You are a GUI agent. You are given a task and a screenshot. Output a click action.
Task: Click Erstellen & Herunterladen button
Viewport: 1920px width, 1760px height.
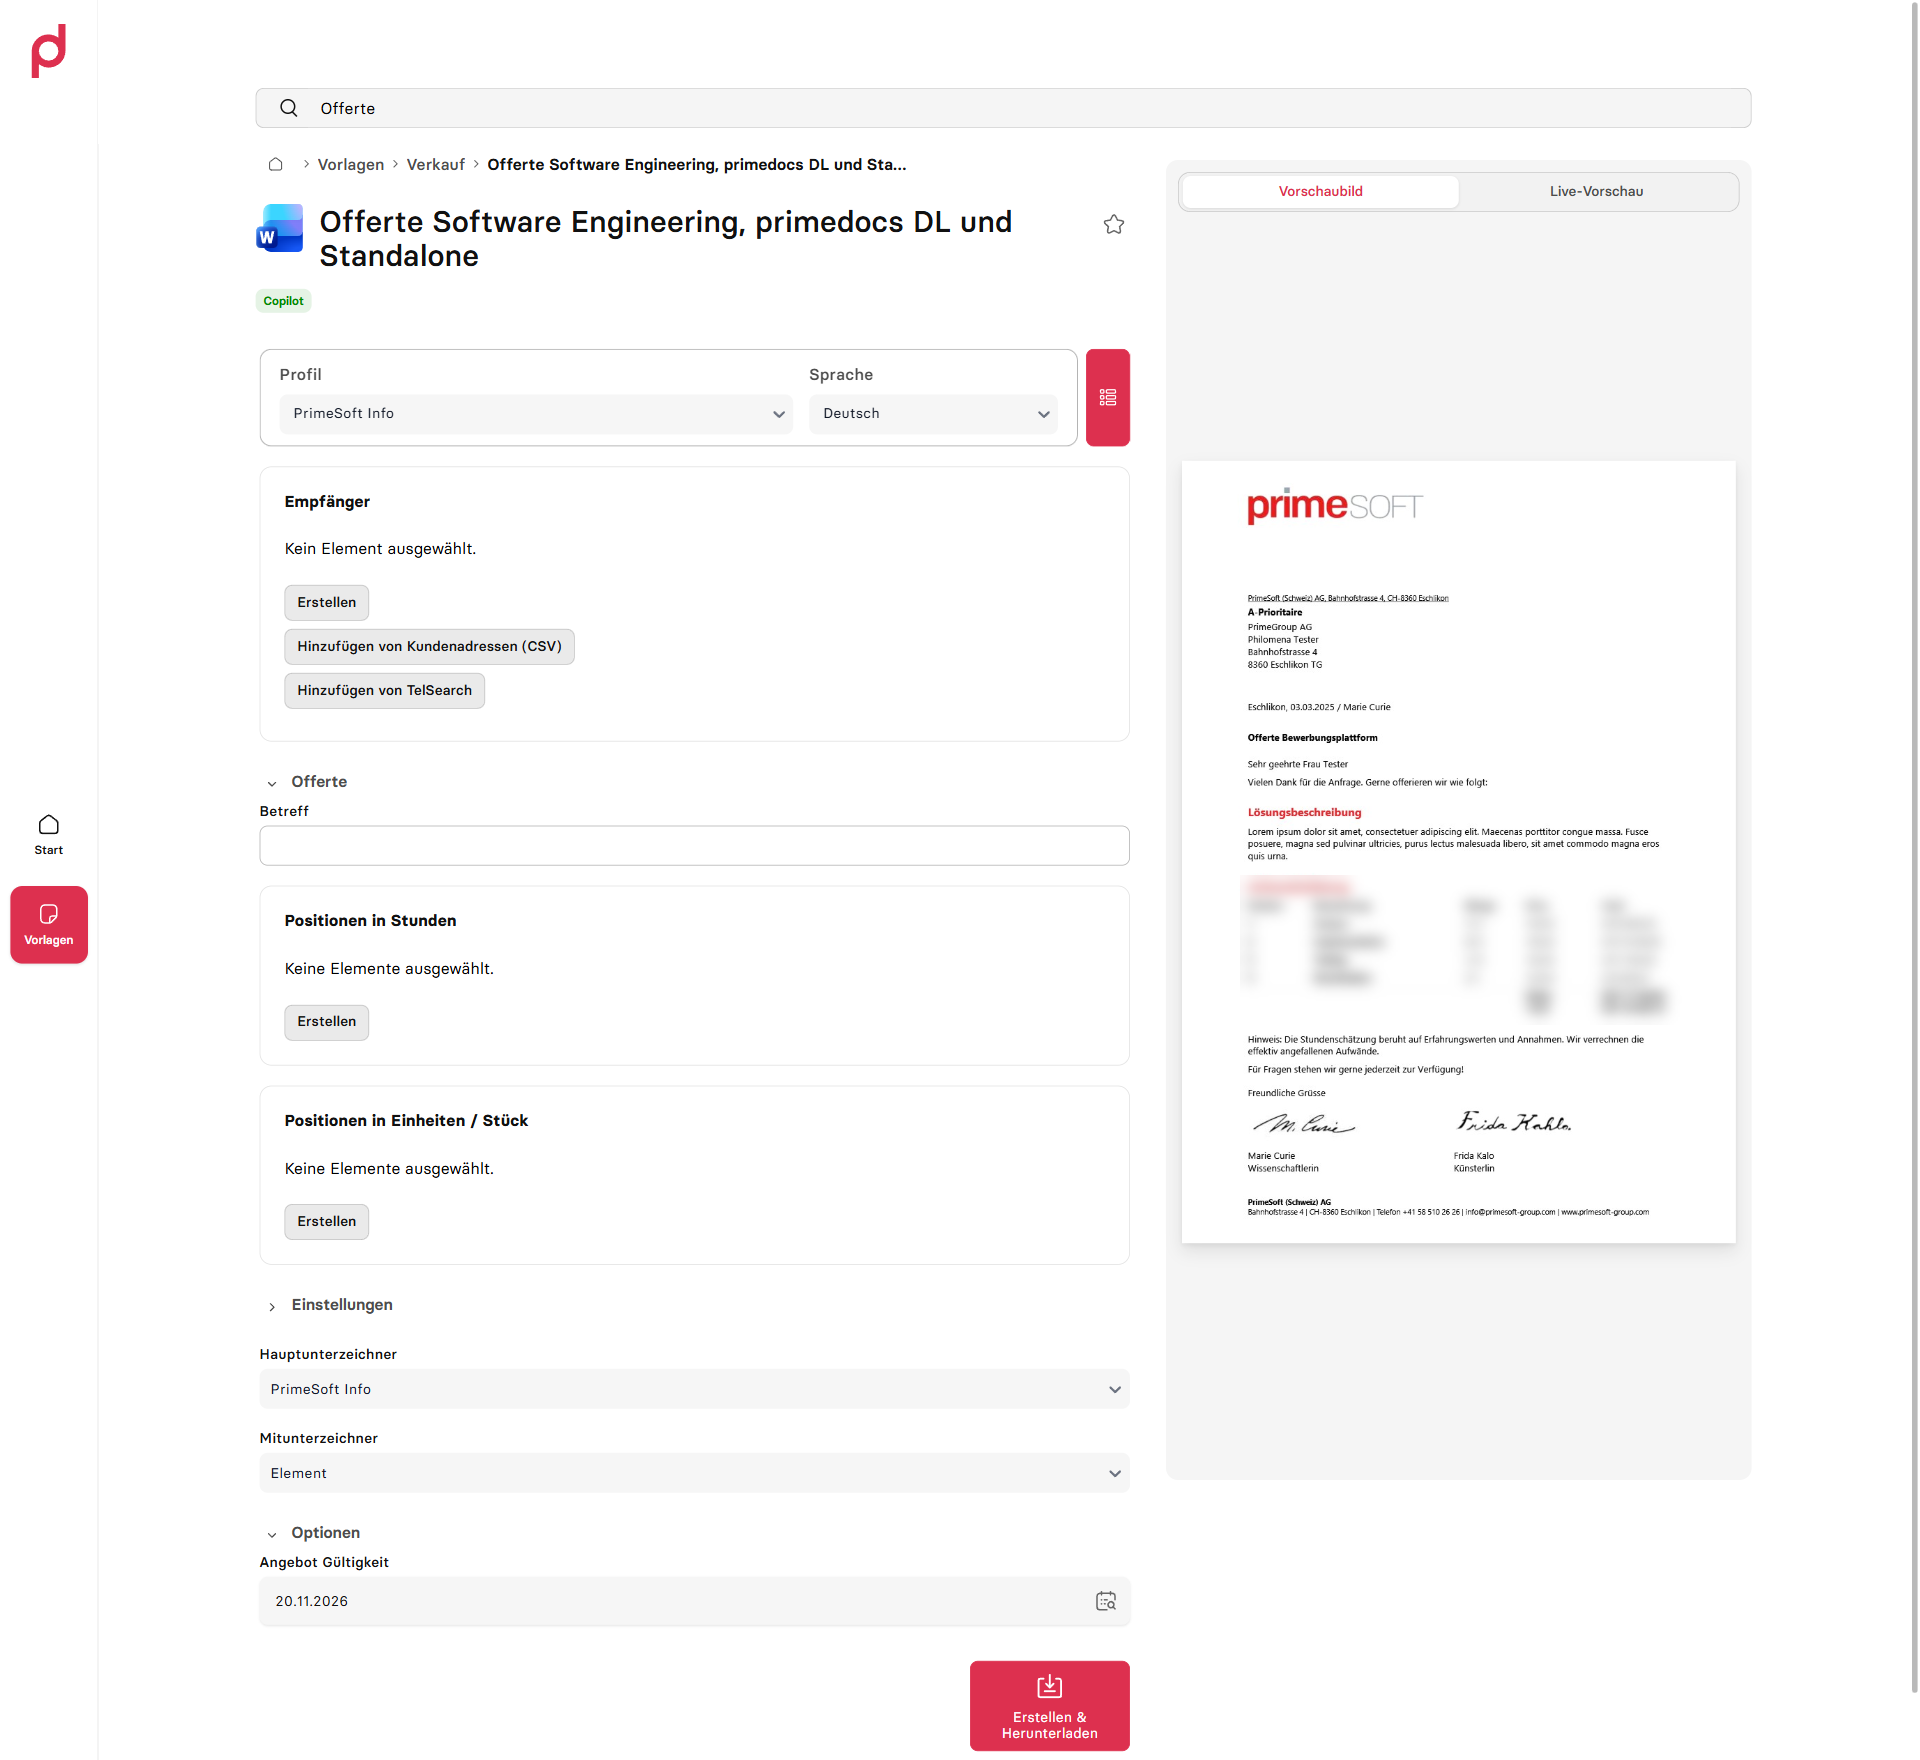1050,1706
